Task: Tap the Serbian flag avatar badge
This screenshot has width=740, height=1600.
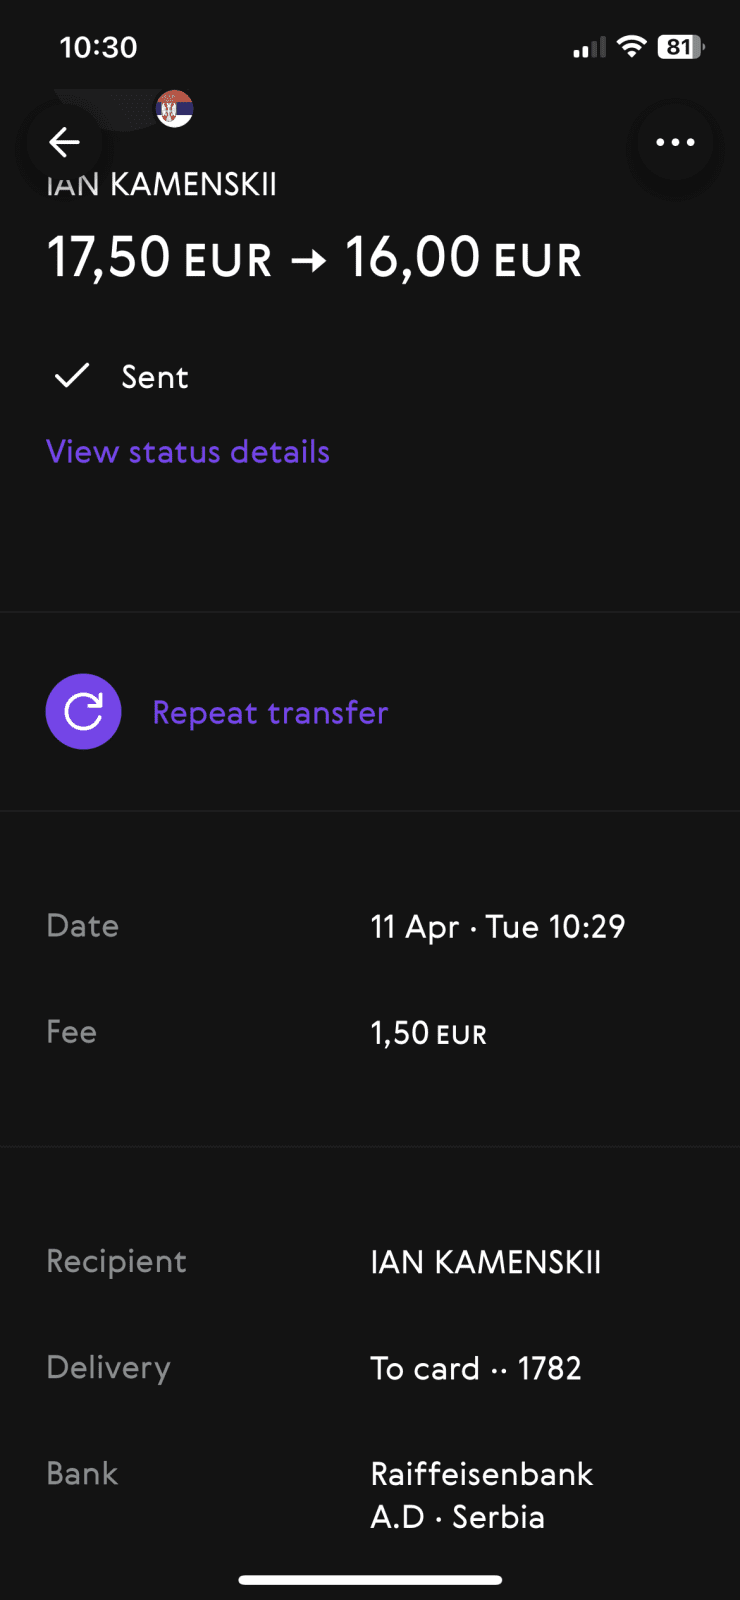Action: (x=174, y=108)
